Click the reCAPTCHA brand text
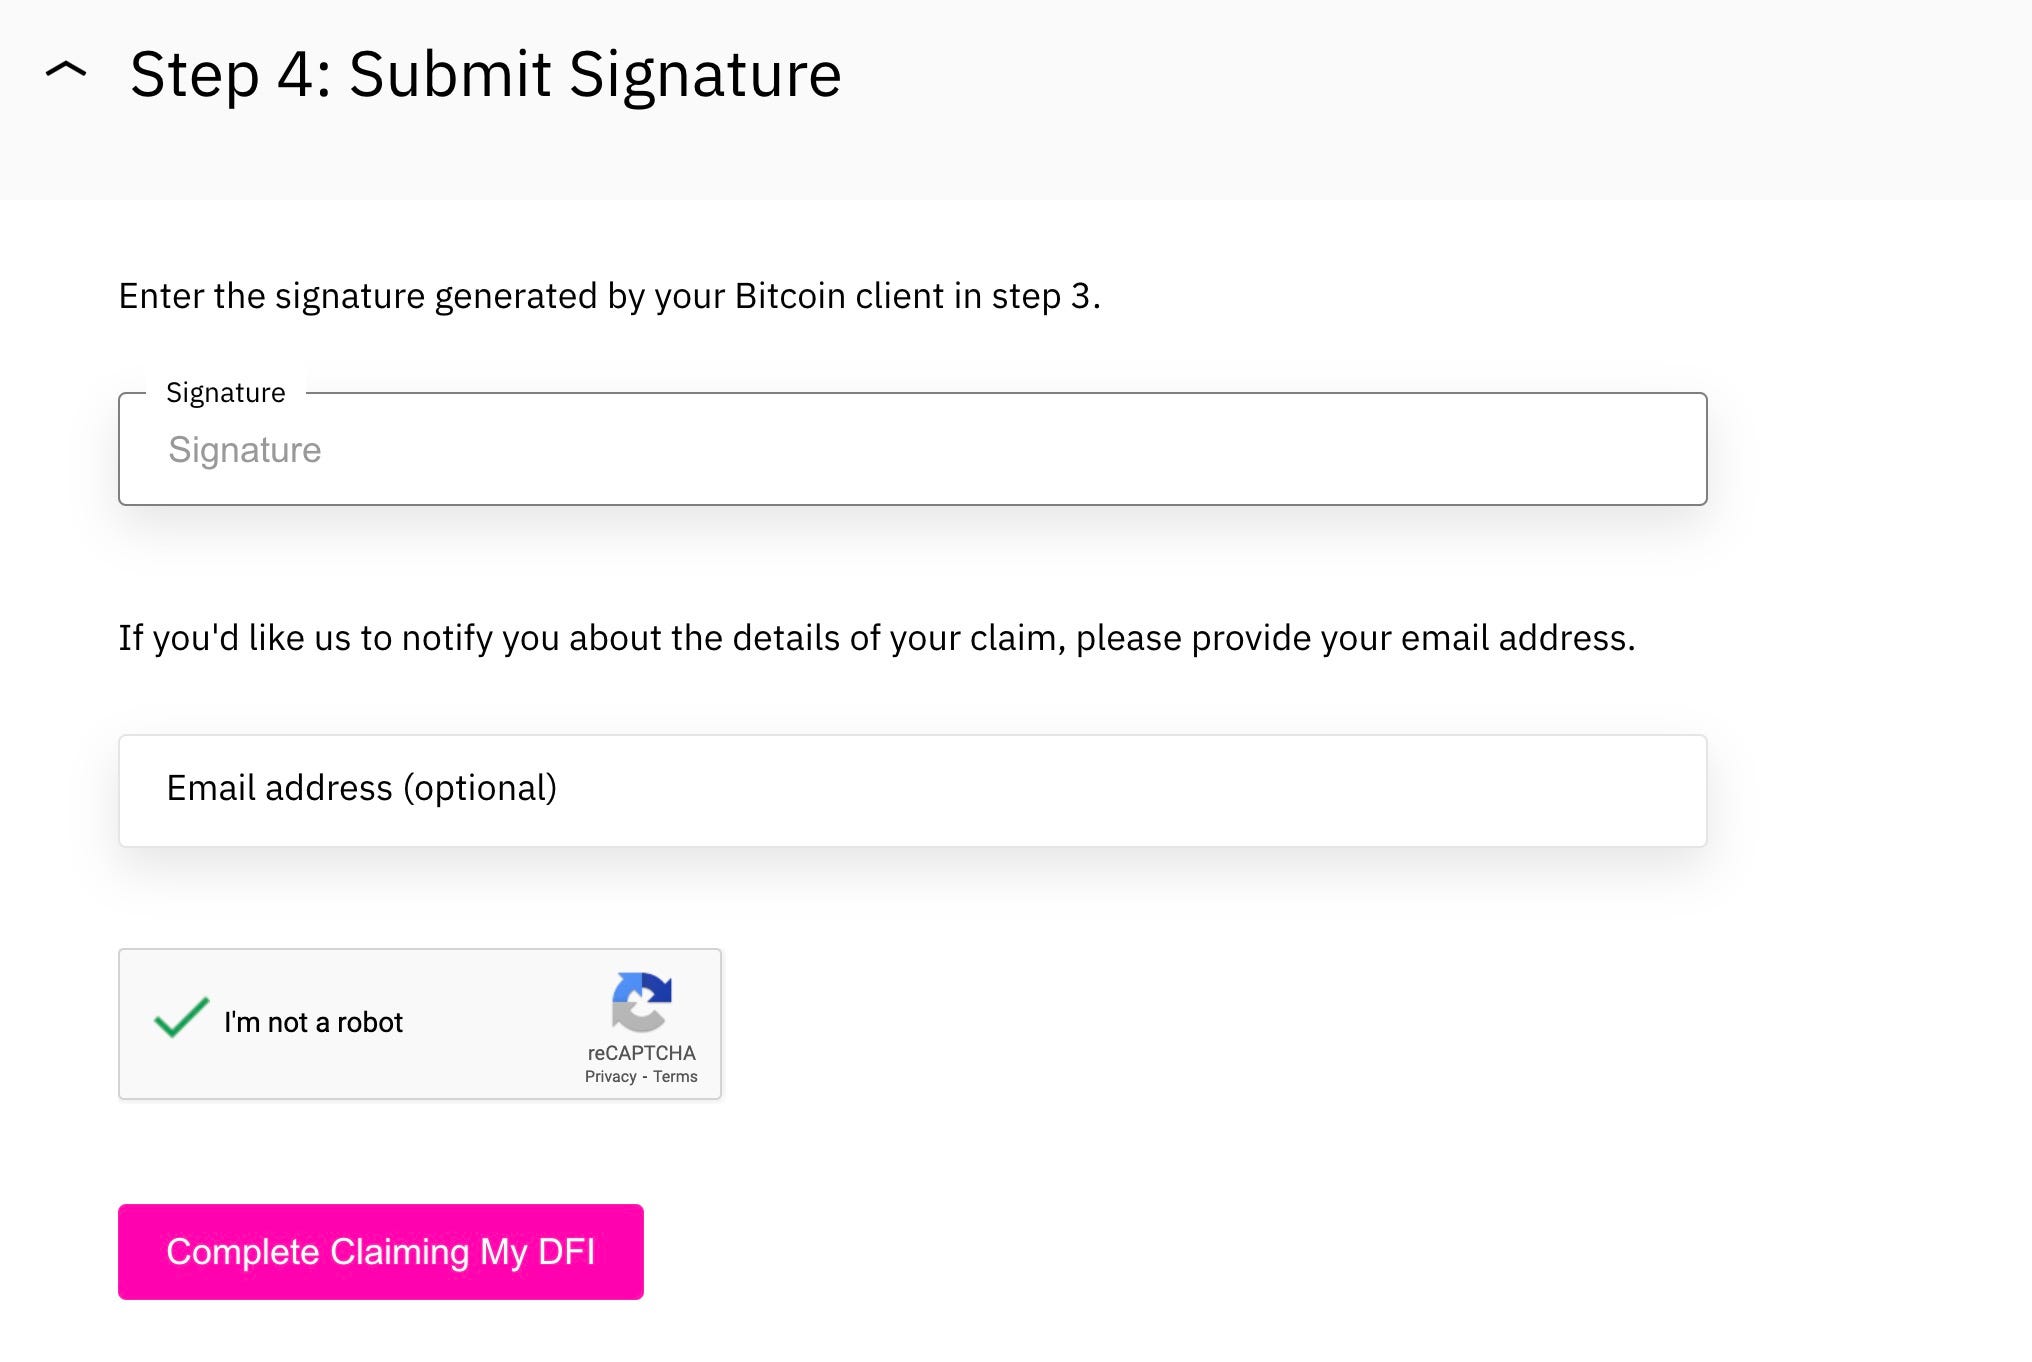The width and height of the screenshot is (2032, 1362). tap(641, 1053)
